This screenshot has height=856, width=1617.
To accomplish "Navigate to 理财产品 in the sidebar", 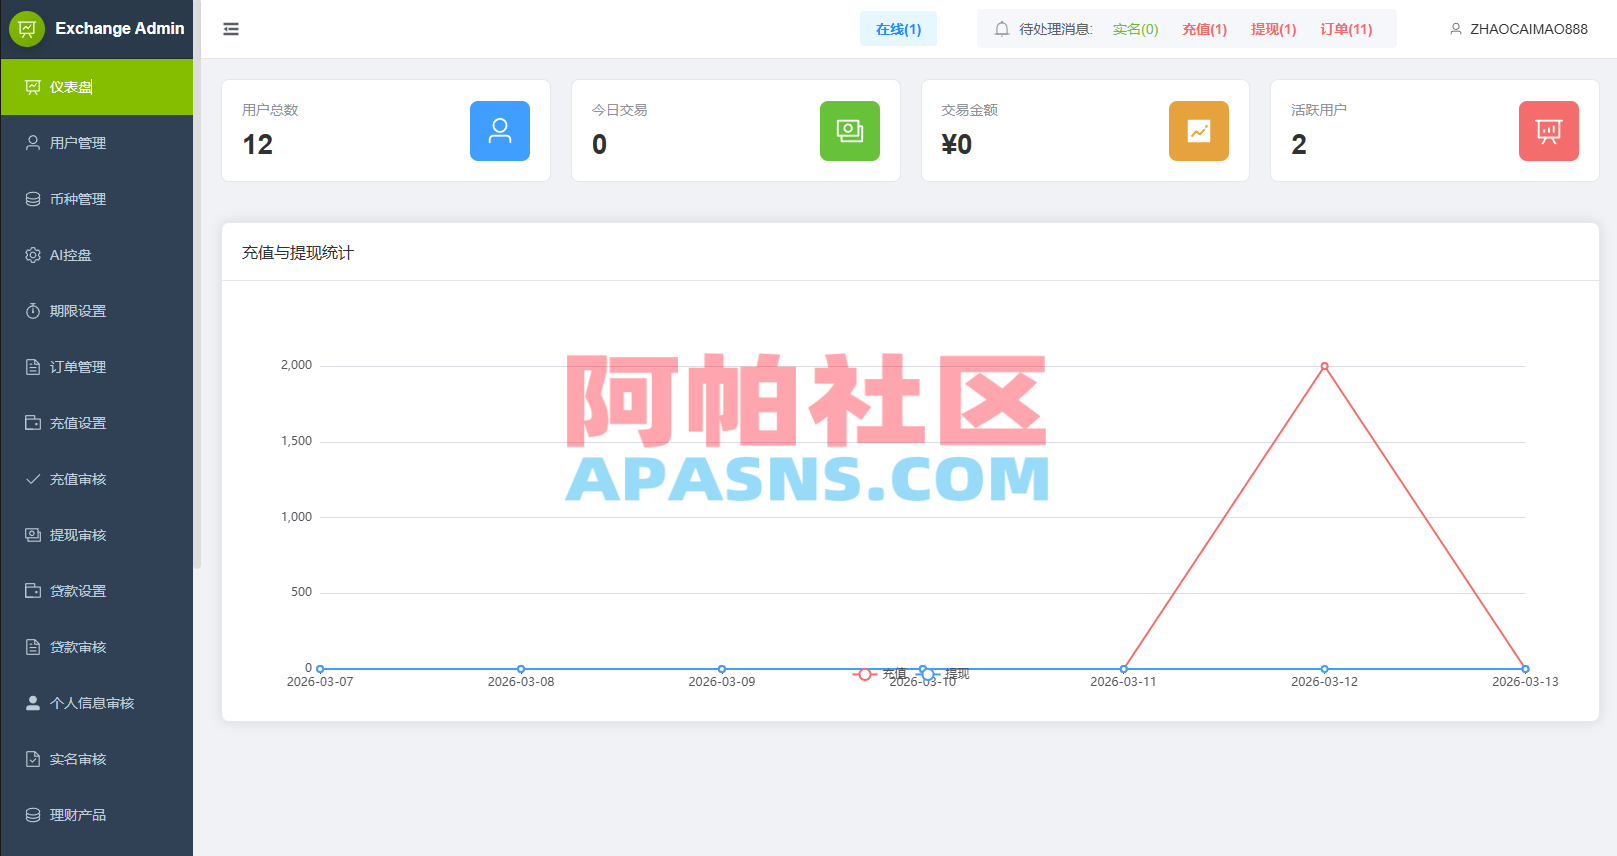I will [x=97, y=815].
